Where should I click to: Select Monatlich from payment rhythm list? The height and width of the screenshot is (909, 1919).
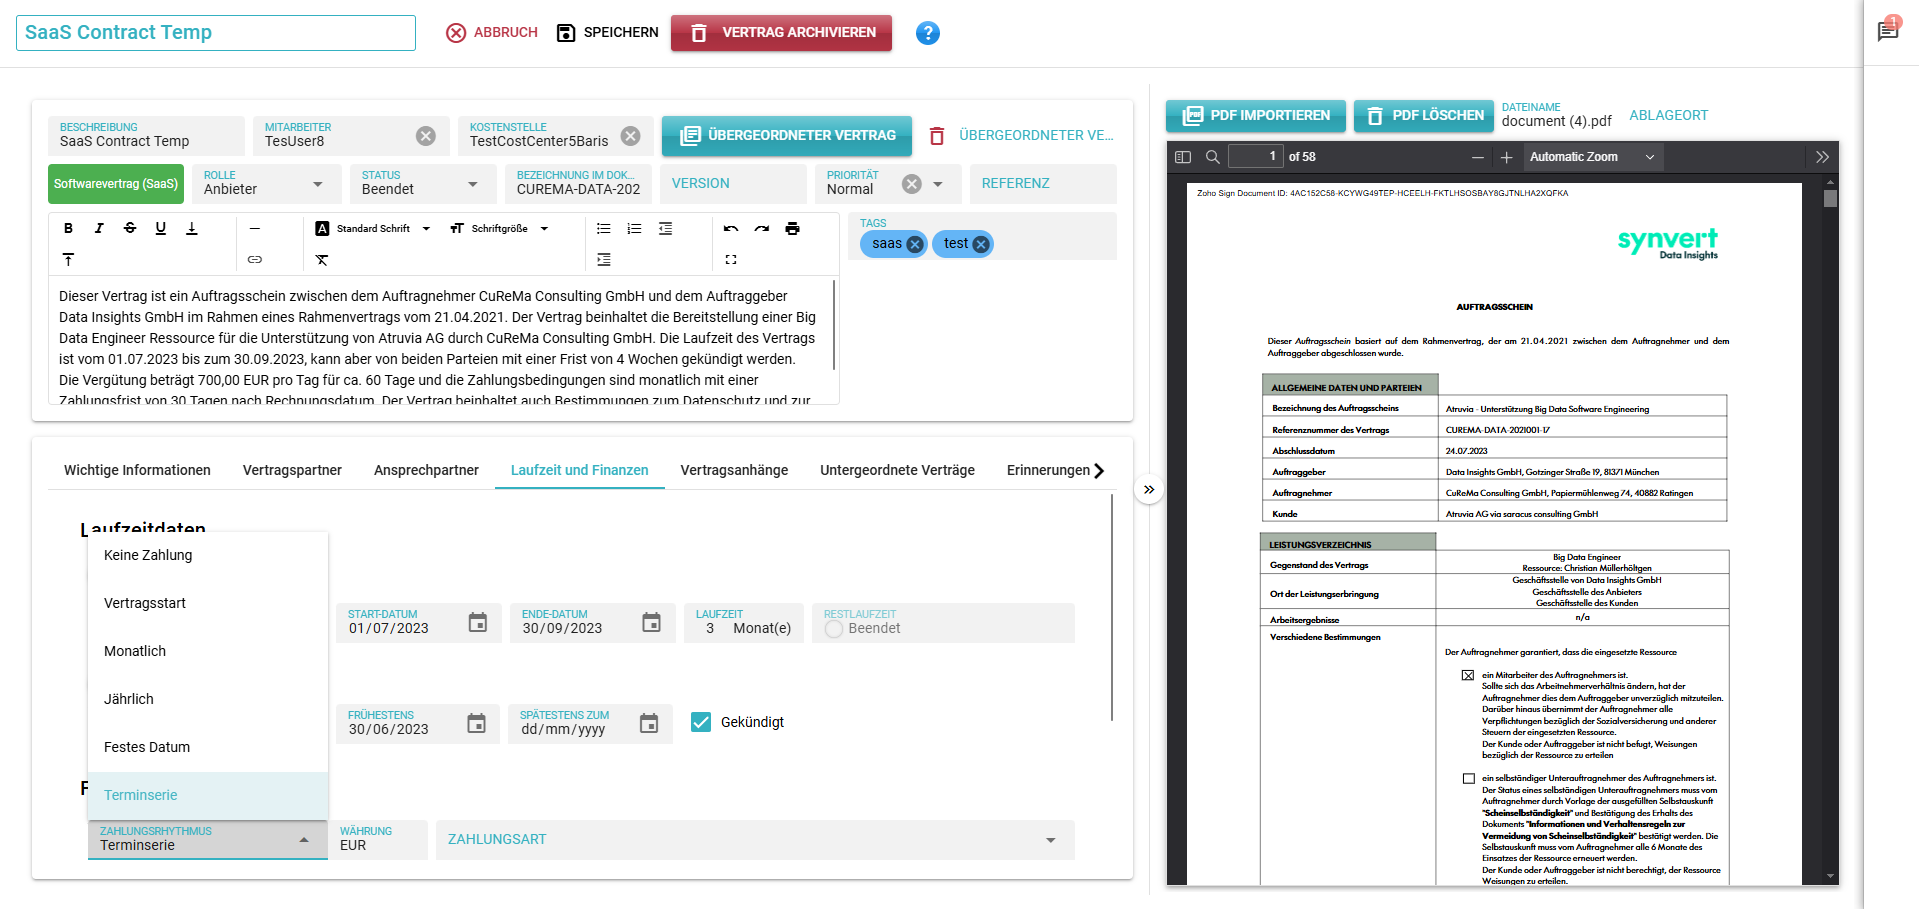pyautogui.click(x=135, y=651)
